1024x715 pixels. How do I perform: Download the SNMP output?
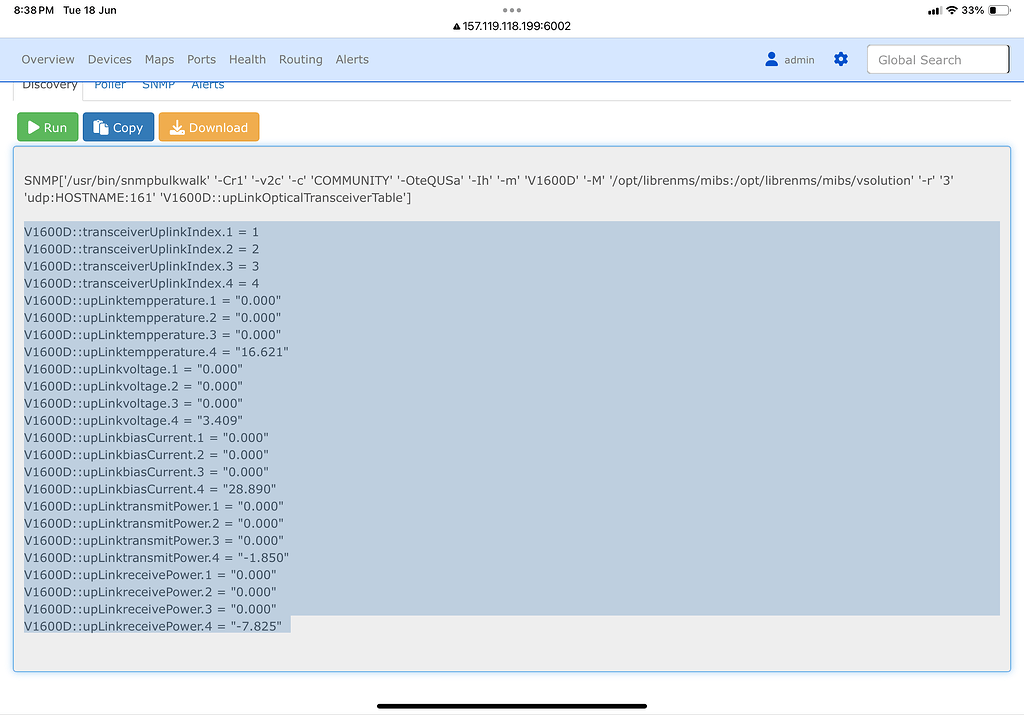point(208,127)
